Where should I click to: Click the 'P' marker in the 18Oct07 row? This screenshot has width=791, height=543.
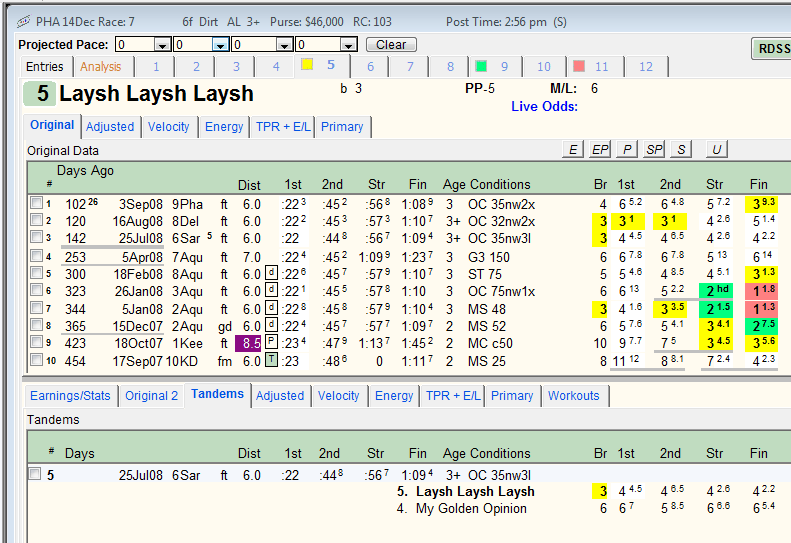[x=271, y=342]
